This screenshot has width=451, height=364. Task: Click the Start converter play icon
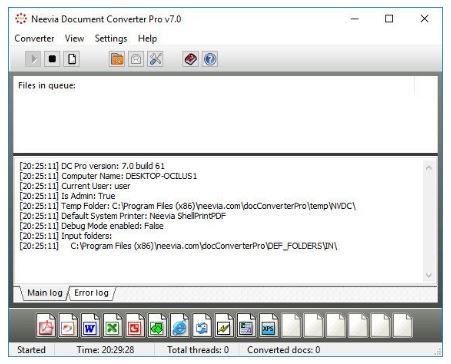point(33,59)
